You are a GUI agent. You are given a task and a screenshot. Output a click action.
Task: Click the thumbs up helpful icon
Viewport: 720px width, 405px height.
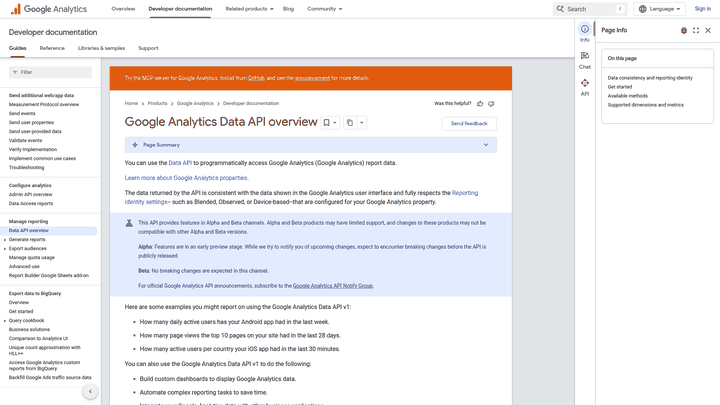480,104
